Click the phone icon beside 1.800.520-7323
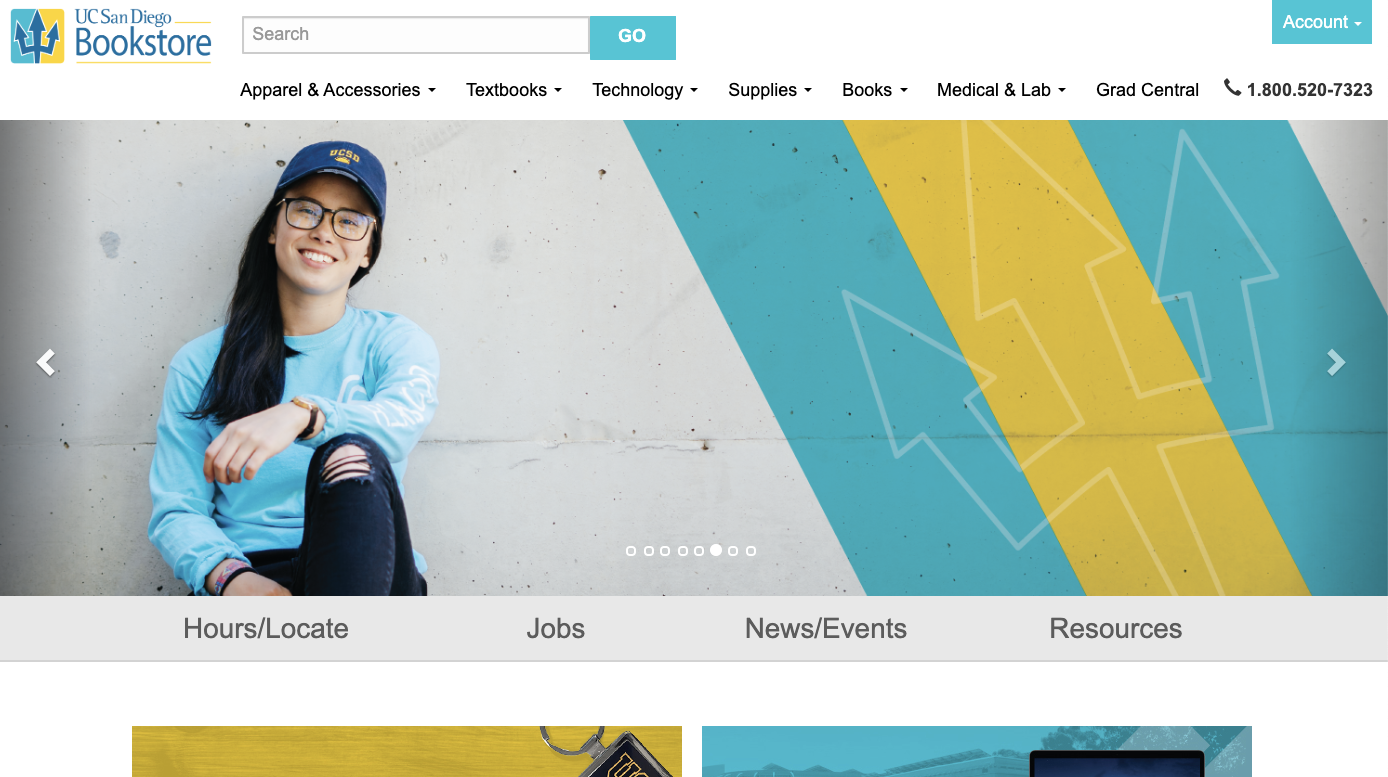1388x777 pixels. [1232, 88]
